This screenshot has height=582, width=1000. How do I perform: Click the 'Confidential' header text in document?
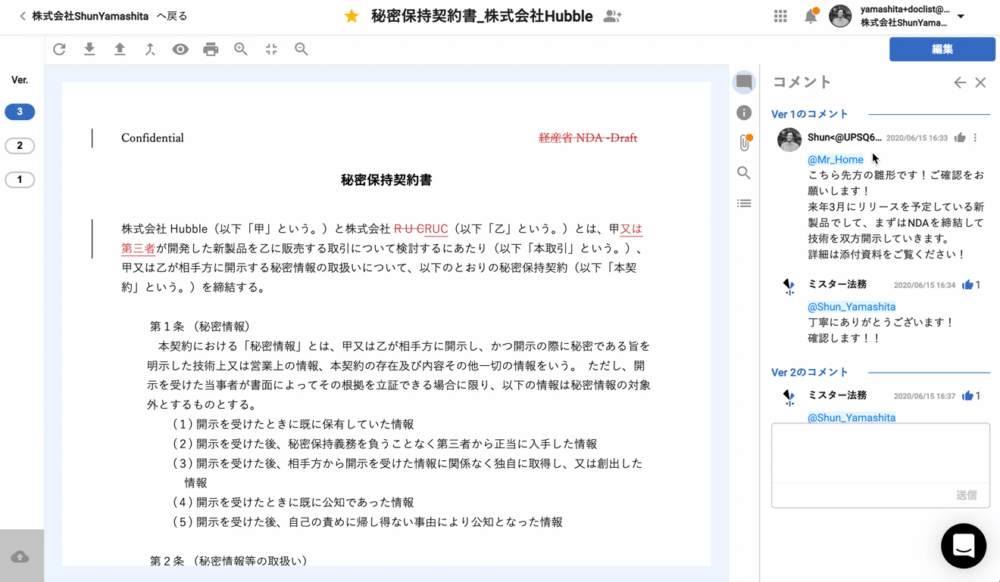152,138
